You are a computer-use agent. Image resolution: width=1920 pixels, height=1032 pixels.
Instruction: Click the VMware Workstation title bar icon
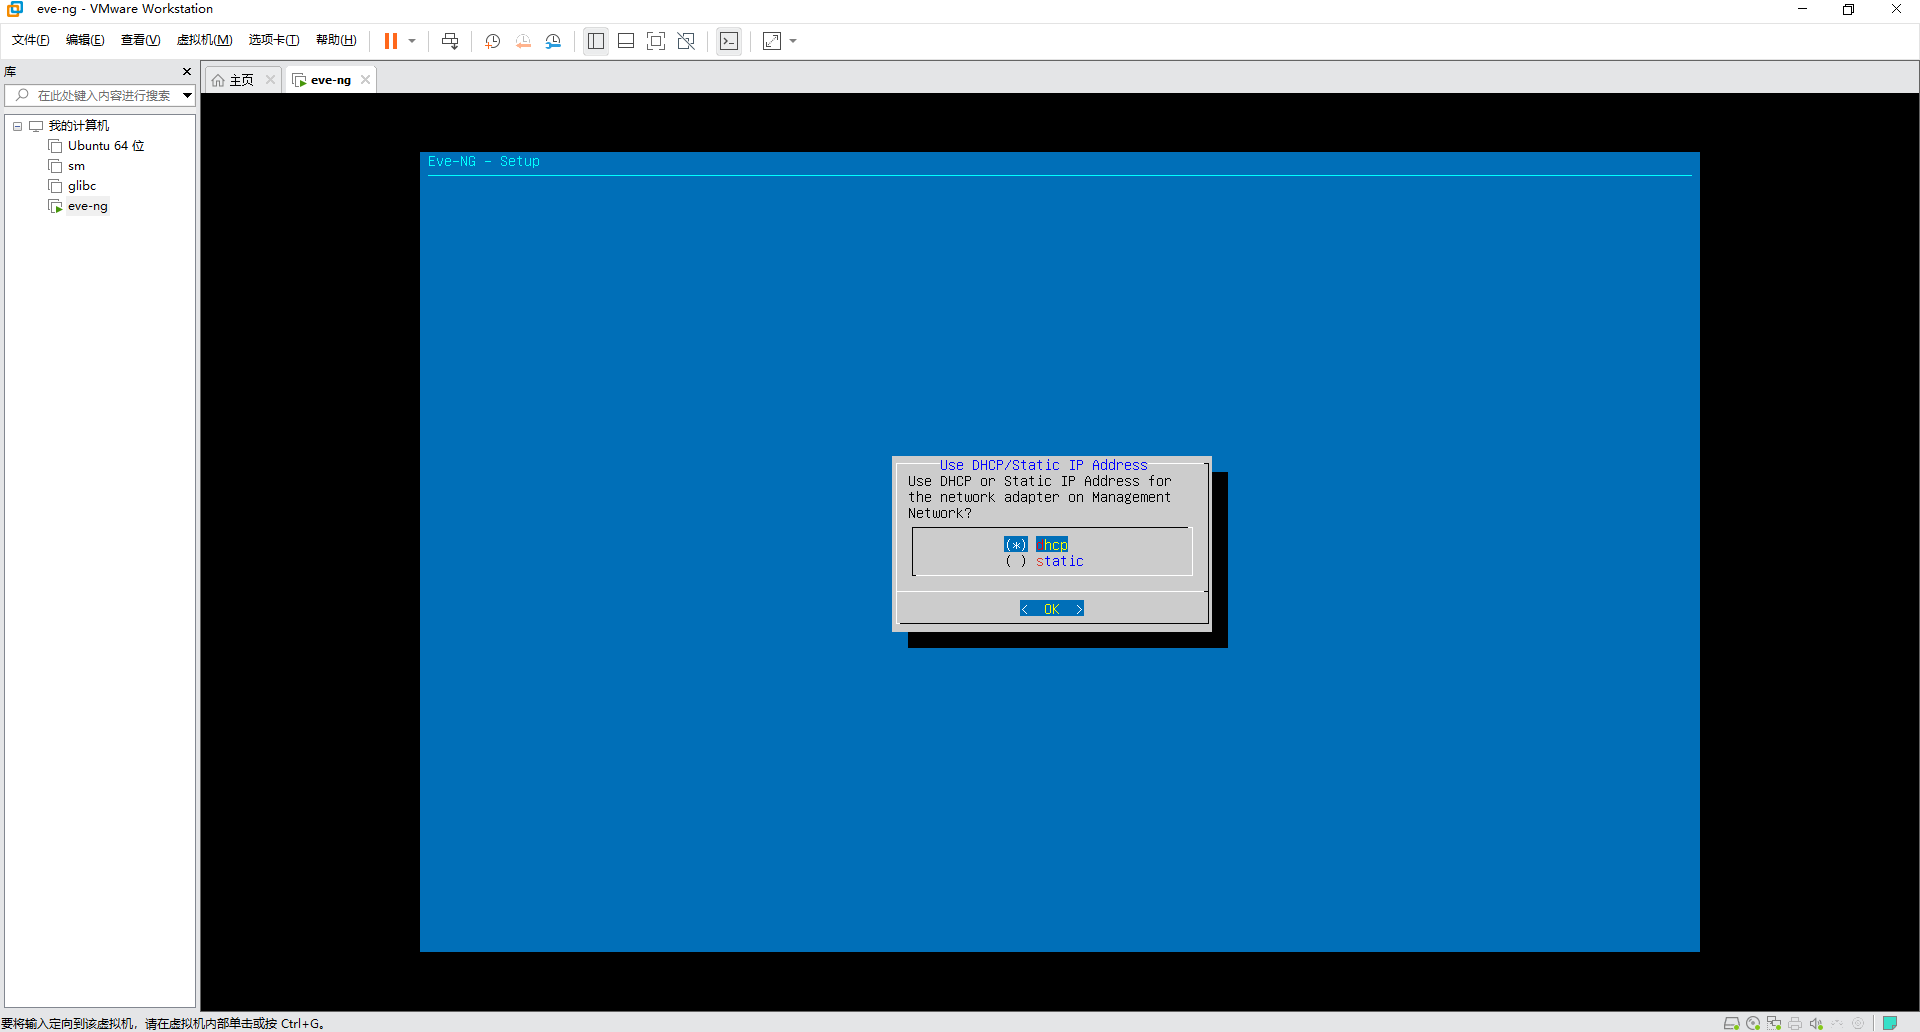[x=15, y=9]
